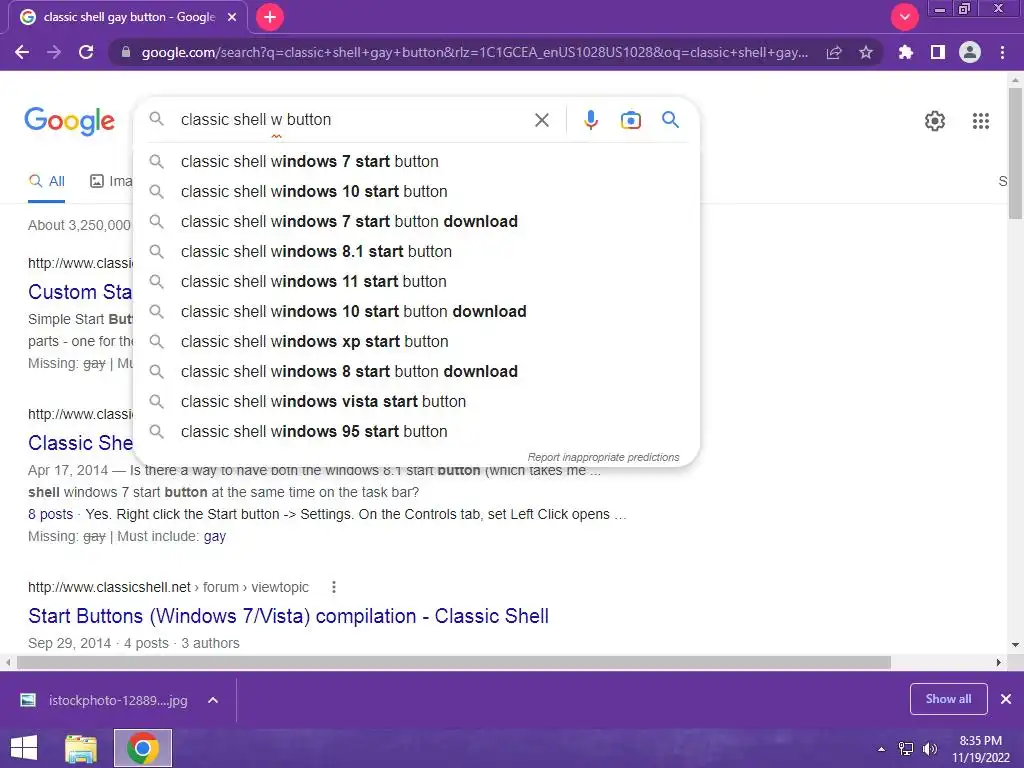Screen dimensions: 1024x768
Task: Choose 'classic shell windows 7 start button download'
Action: tap(417, 221)
